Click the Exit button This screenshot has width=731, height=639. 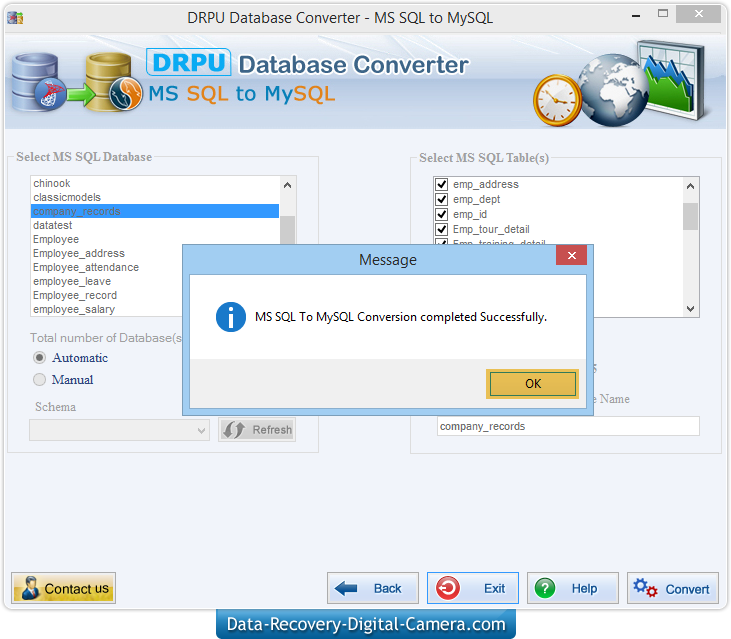pyautogui.click(x=473, y=588)
